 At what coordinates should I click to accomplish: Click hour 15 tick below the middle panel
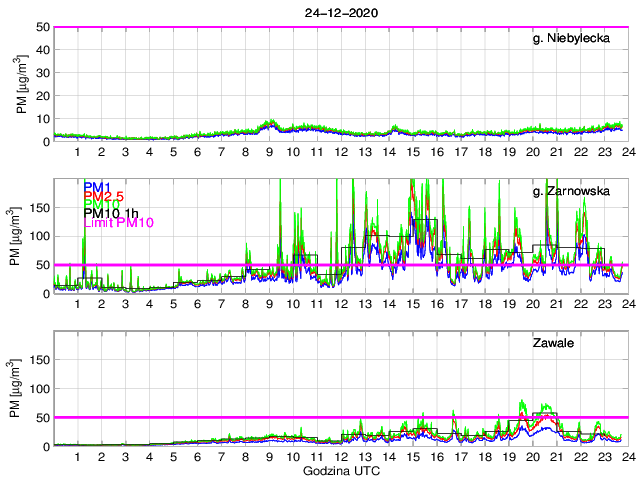coord(412,304)
